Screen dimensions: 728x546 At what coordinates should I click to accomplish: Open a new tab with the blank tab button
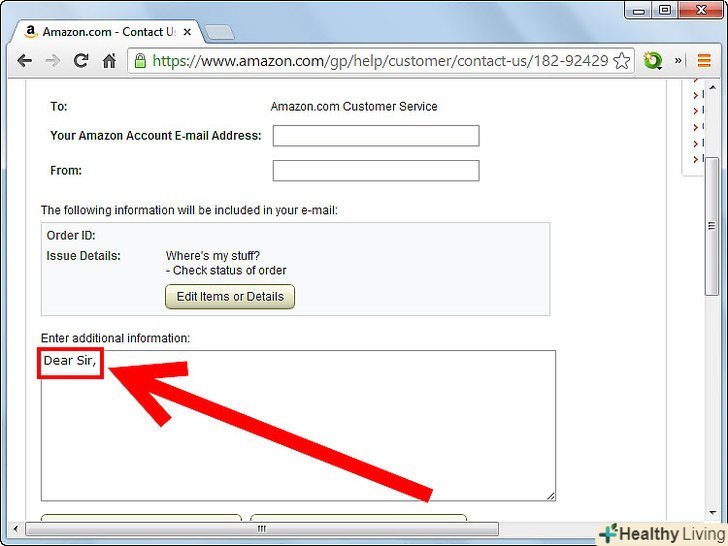point(219,32)
